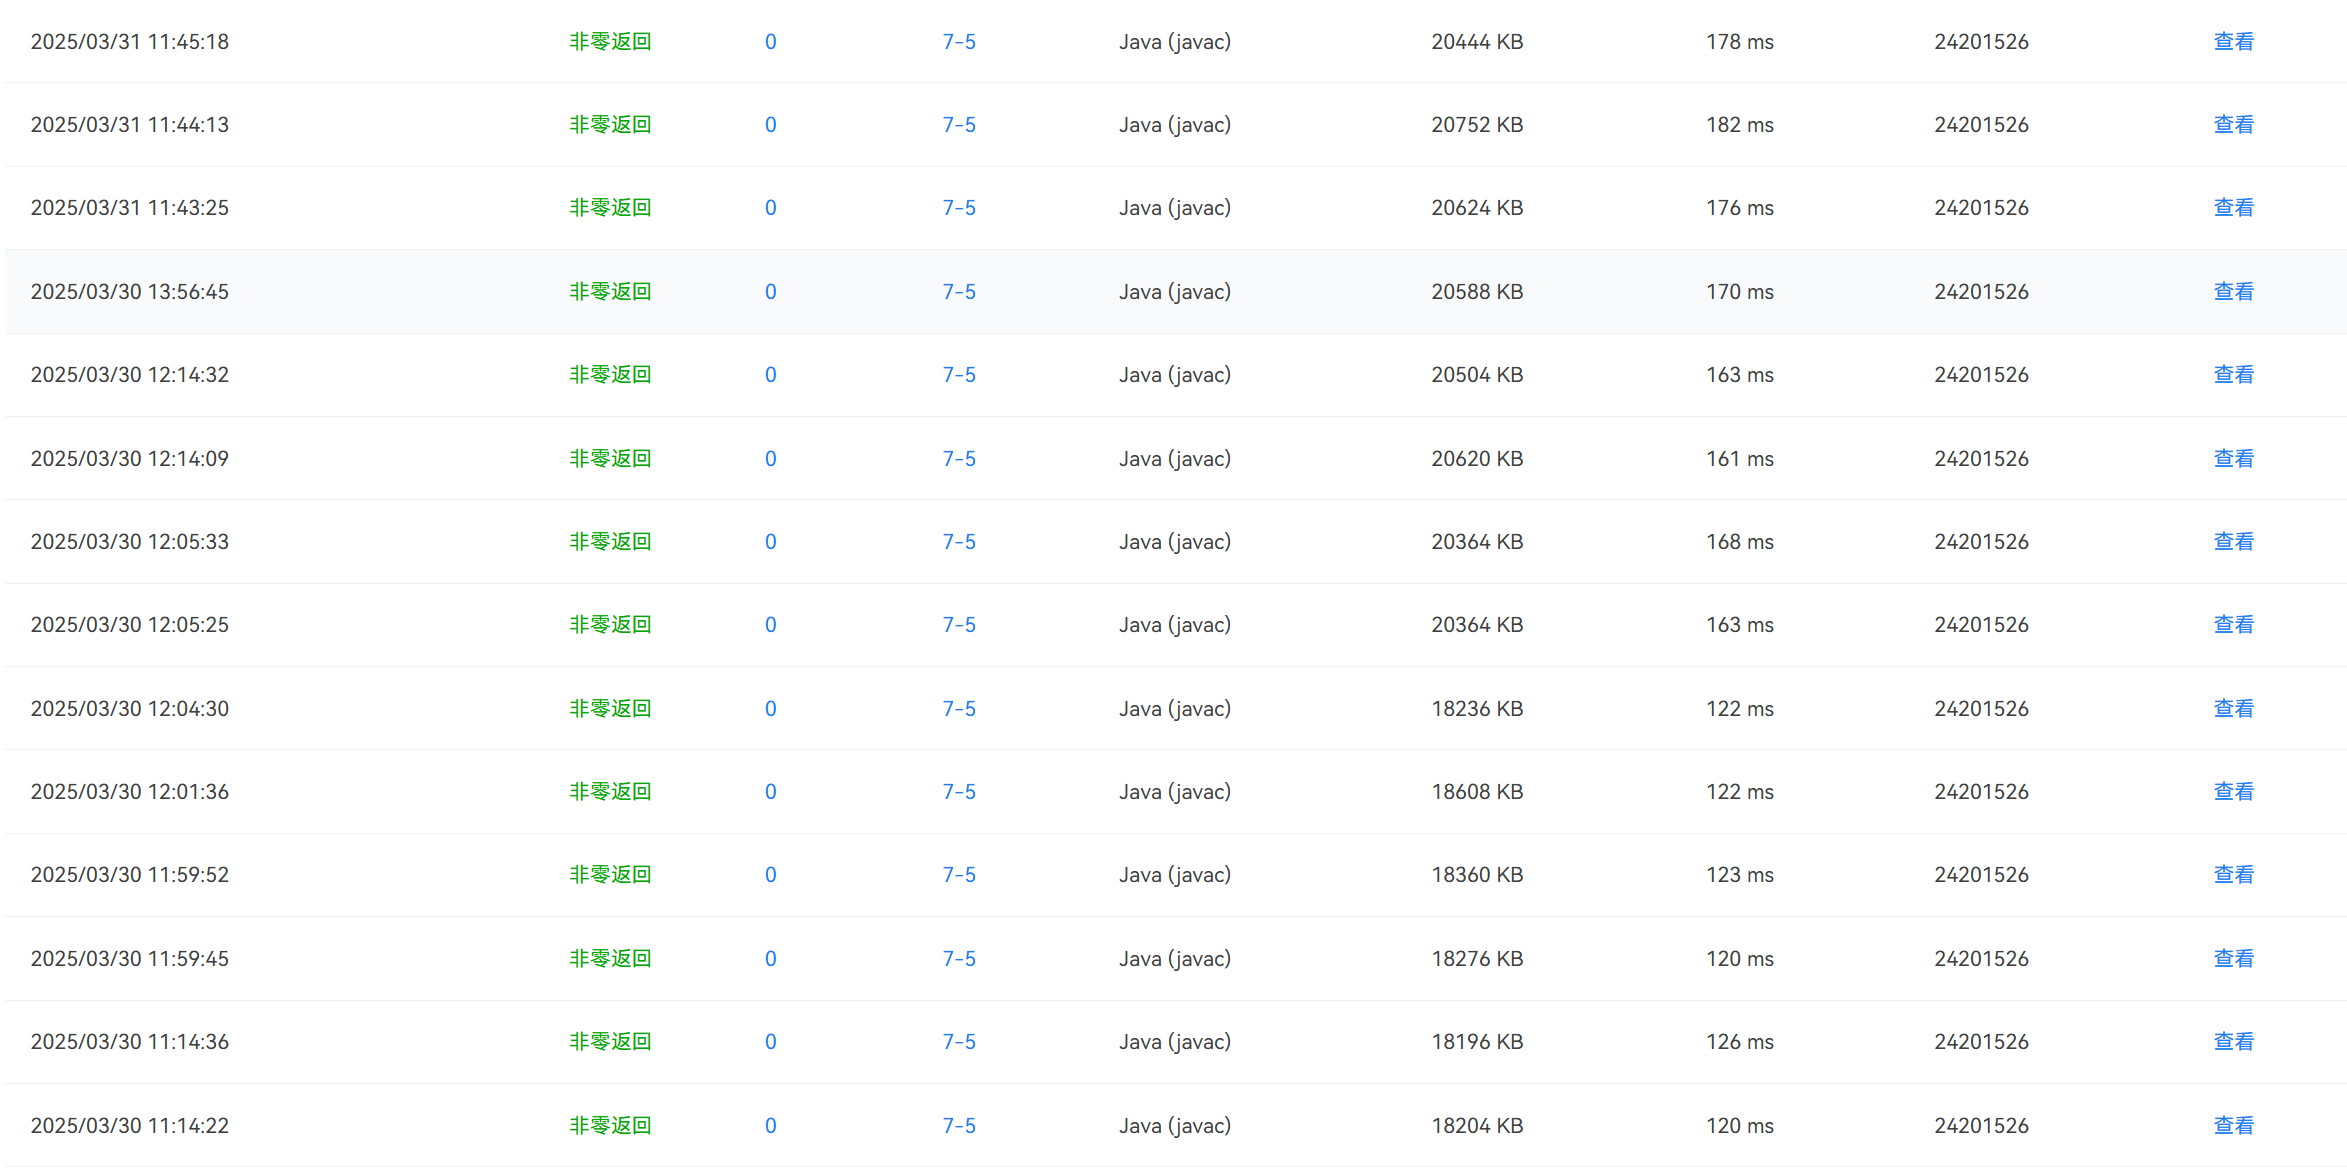This screenshot has width=2347, height=1176.
Task: Open 查看 link for 11:44:13 submission
Action: 2232,125
